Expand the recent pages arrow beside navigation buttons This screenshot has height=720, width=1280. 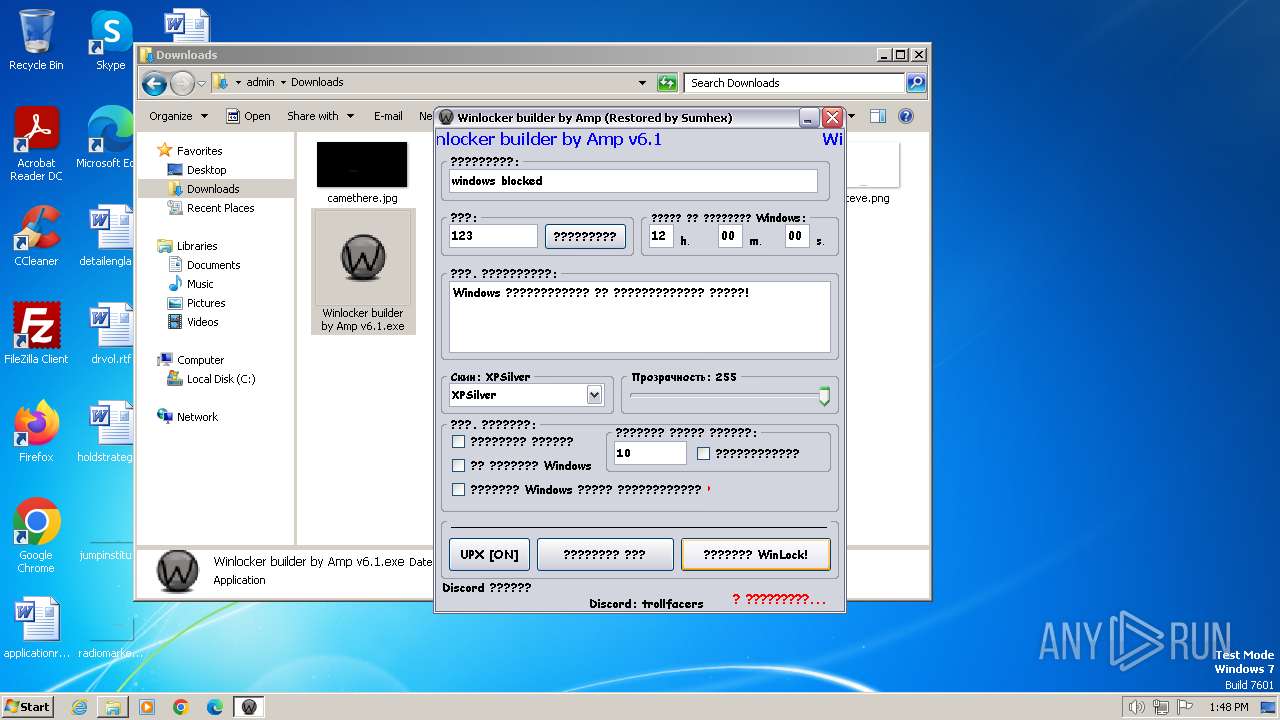click(202, 83)
